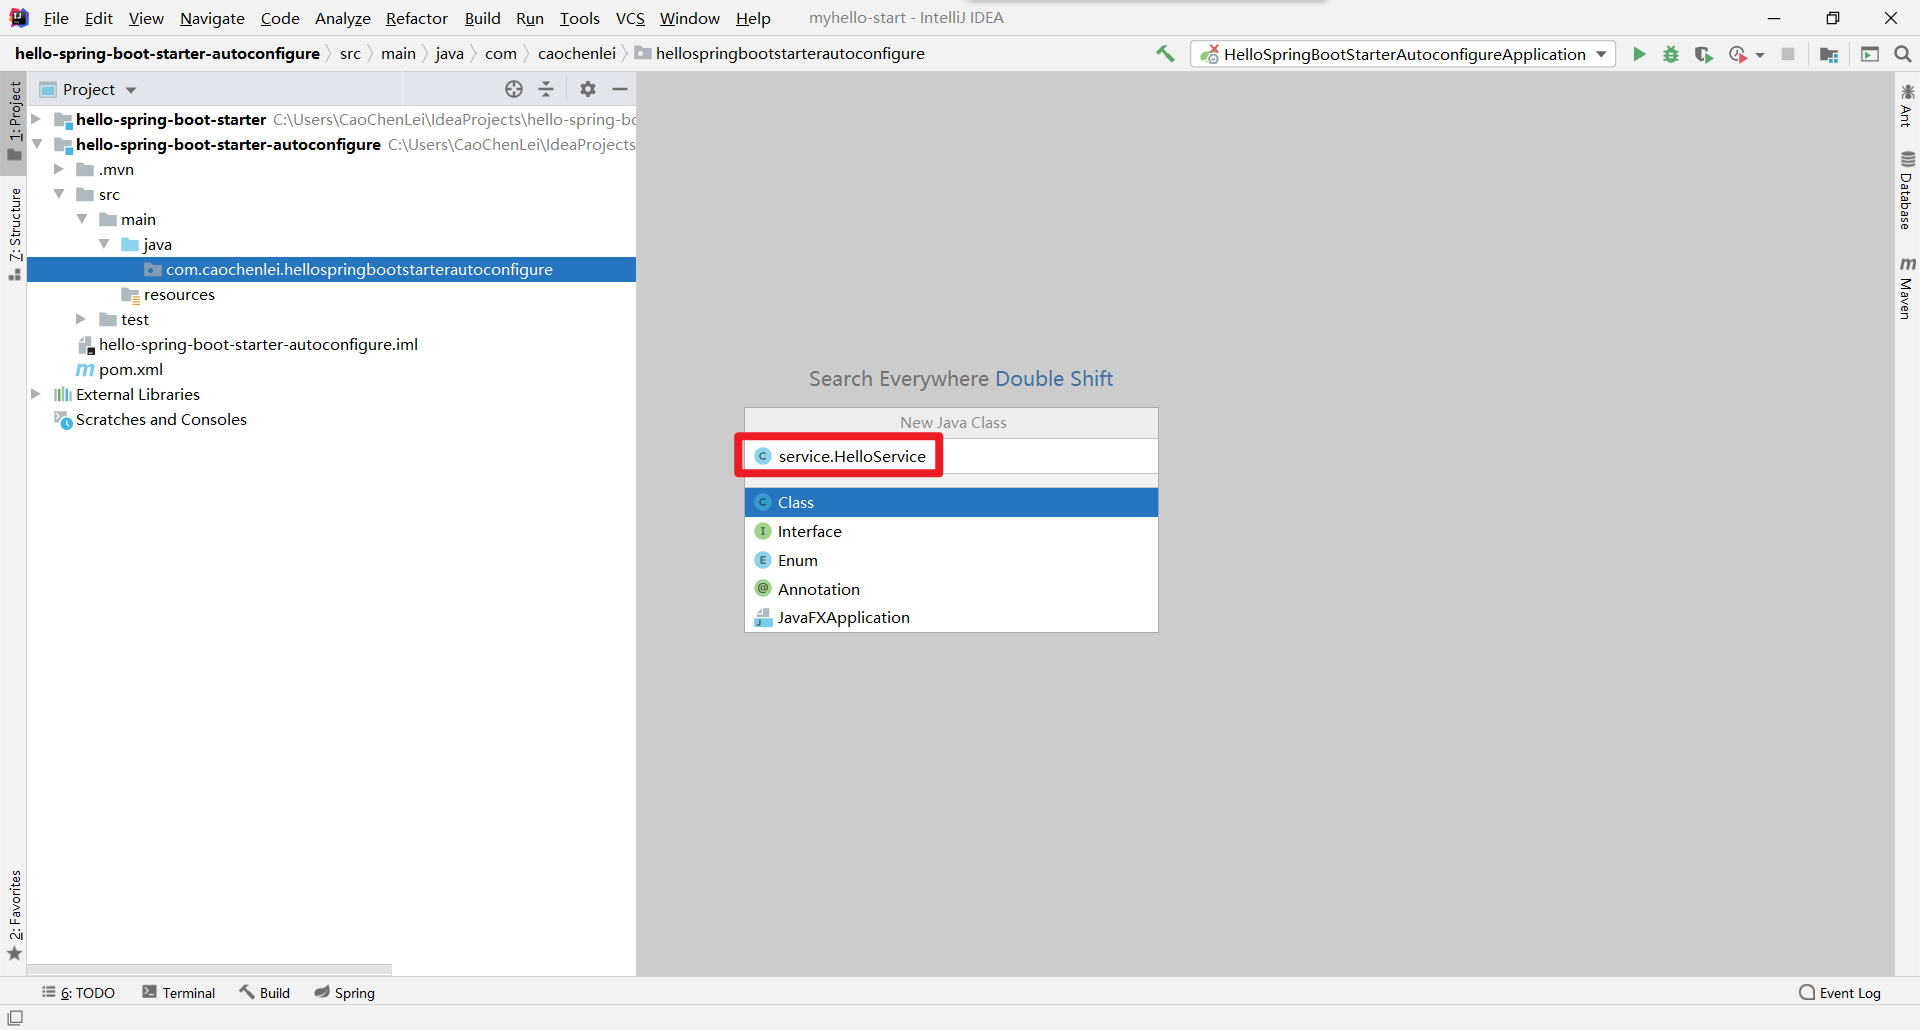The height and width of the screenshot is (1030, 1920).
Task: Open the Structure side tab
Action: pyautogui.click(x=14, y=233)
